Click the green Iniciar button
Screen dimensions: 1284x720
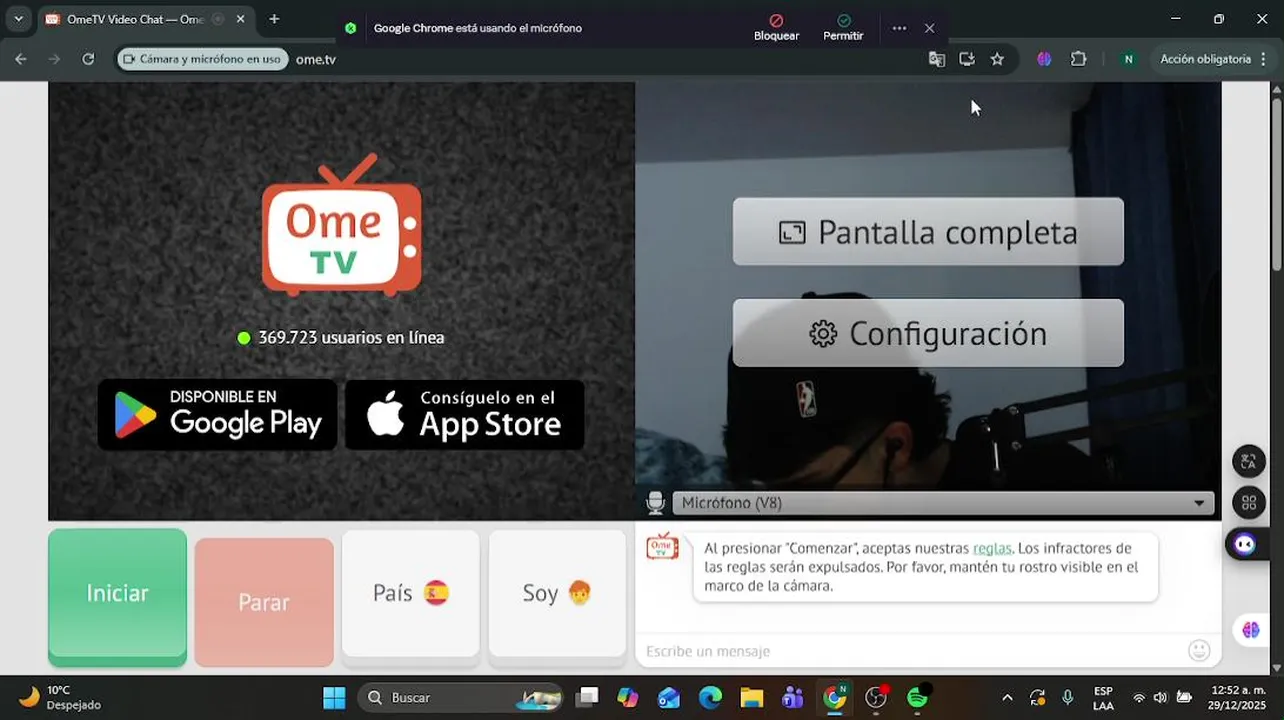117,597
